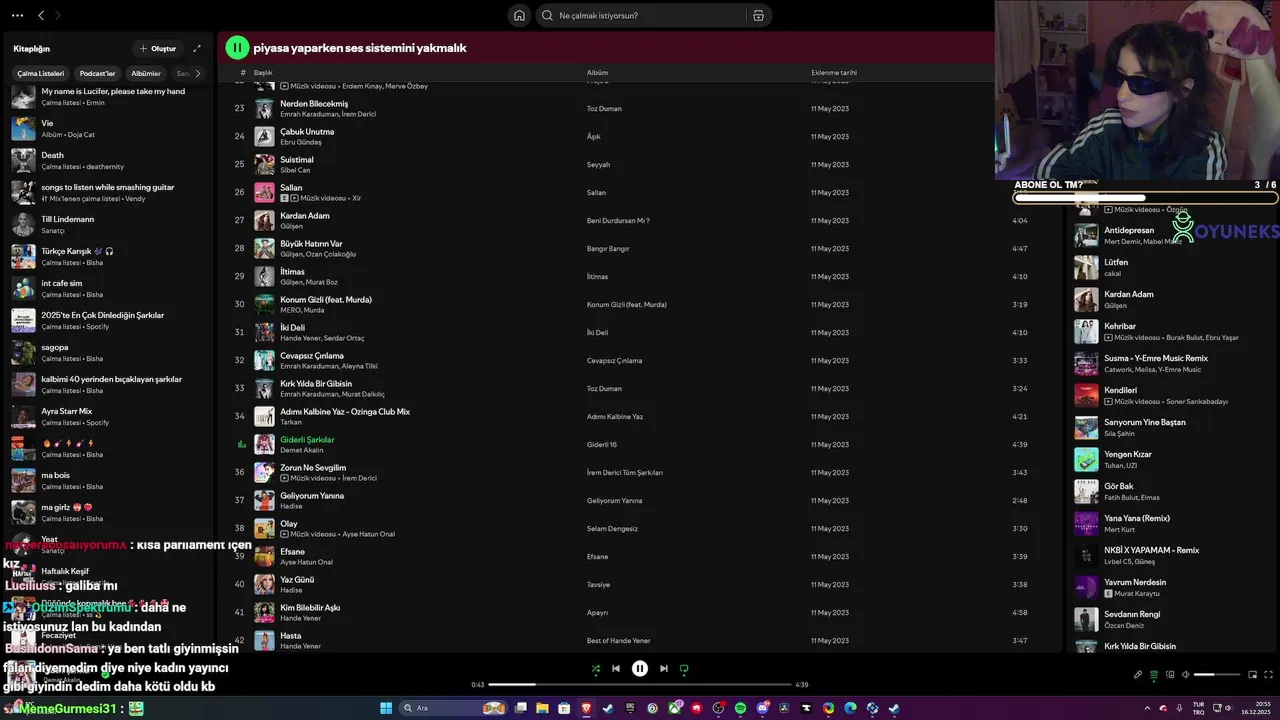Toggle repeat mode
This screenshot has width=1280, height=720.
coord(684,669)
